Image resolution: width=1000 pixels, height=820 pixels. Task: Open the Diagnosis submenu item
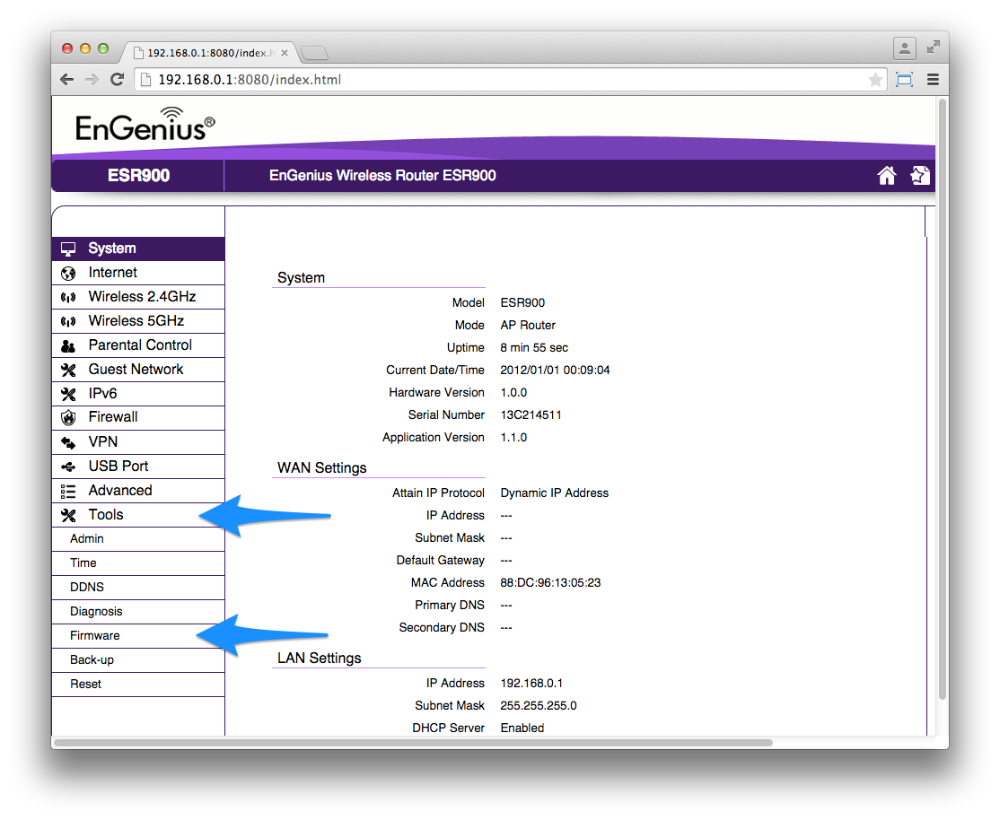[x=138, y=612]
